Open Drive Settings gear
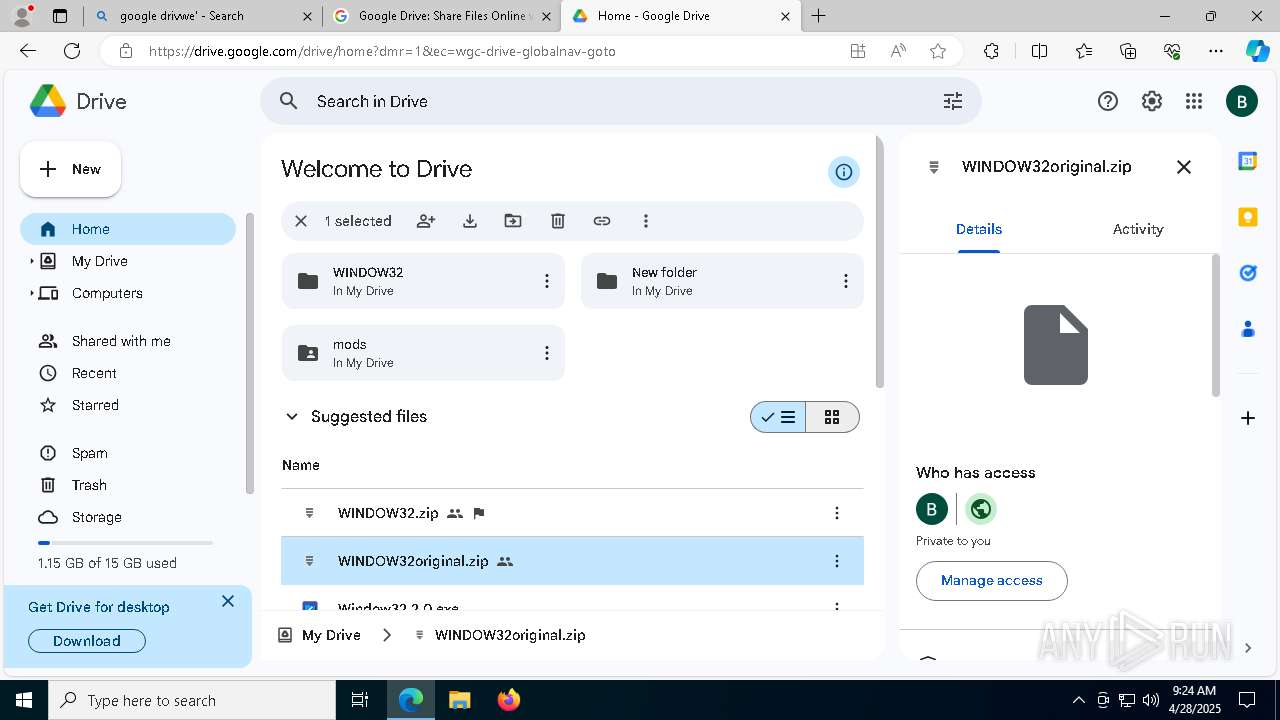Viewport: 1280px width, 720px height. pos(1152,101)
